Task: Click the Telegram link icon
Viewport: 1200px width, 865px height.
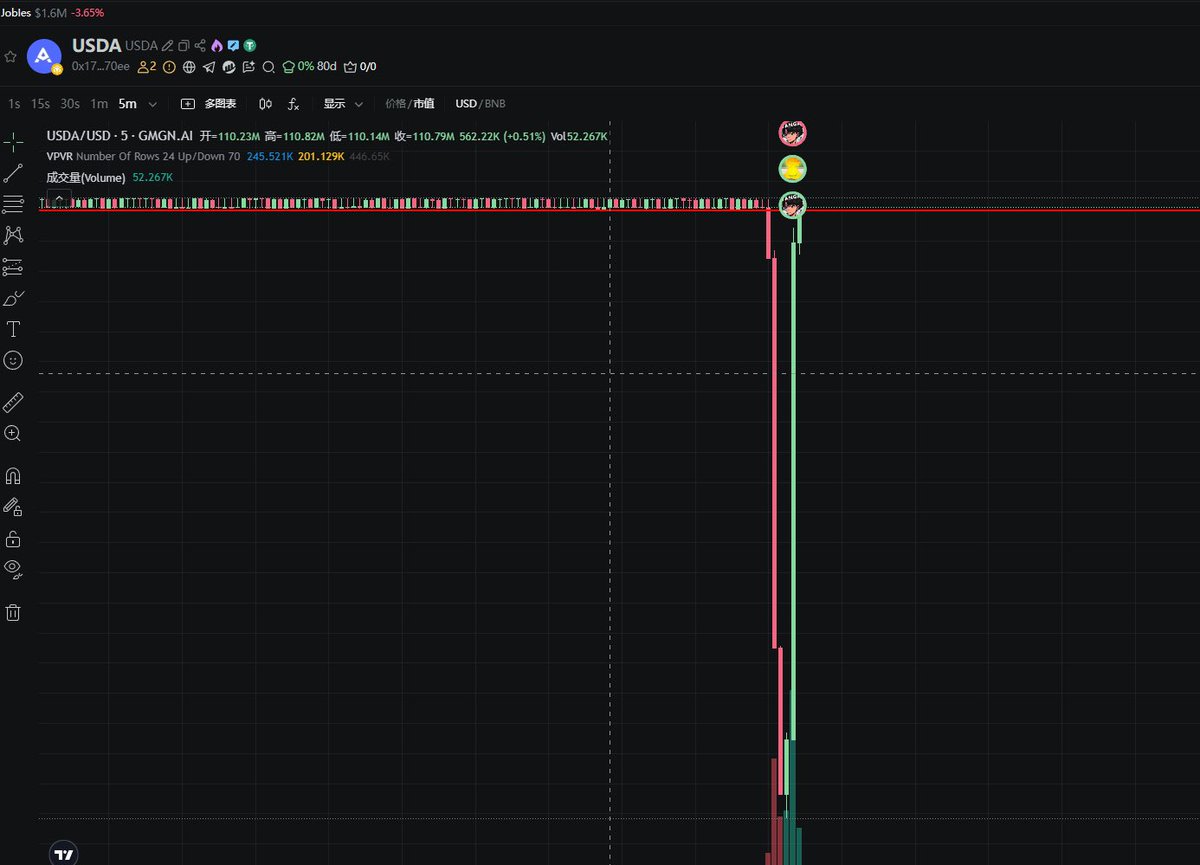Action: pyautogui.click(x=209, y=67)
